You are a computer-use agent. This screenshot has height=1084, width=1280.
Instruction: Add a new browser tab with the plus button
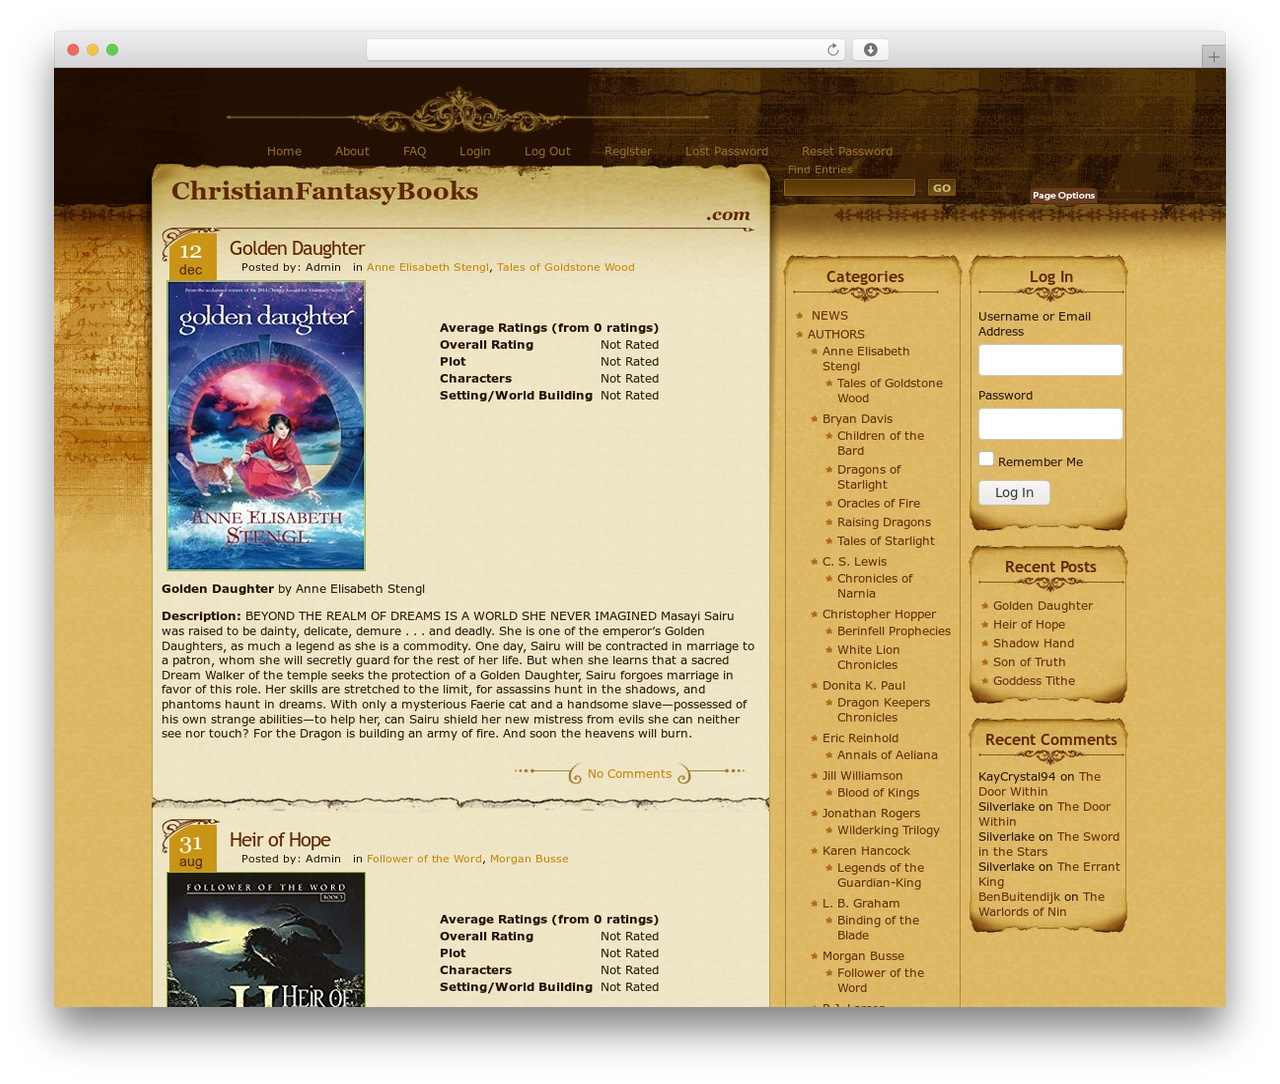coord(1213,57)
